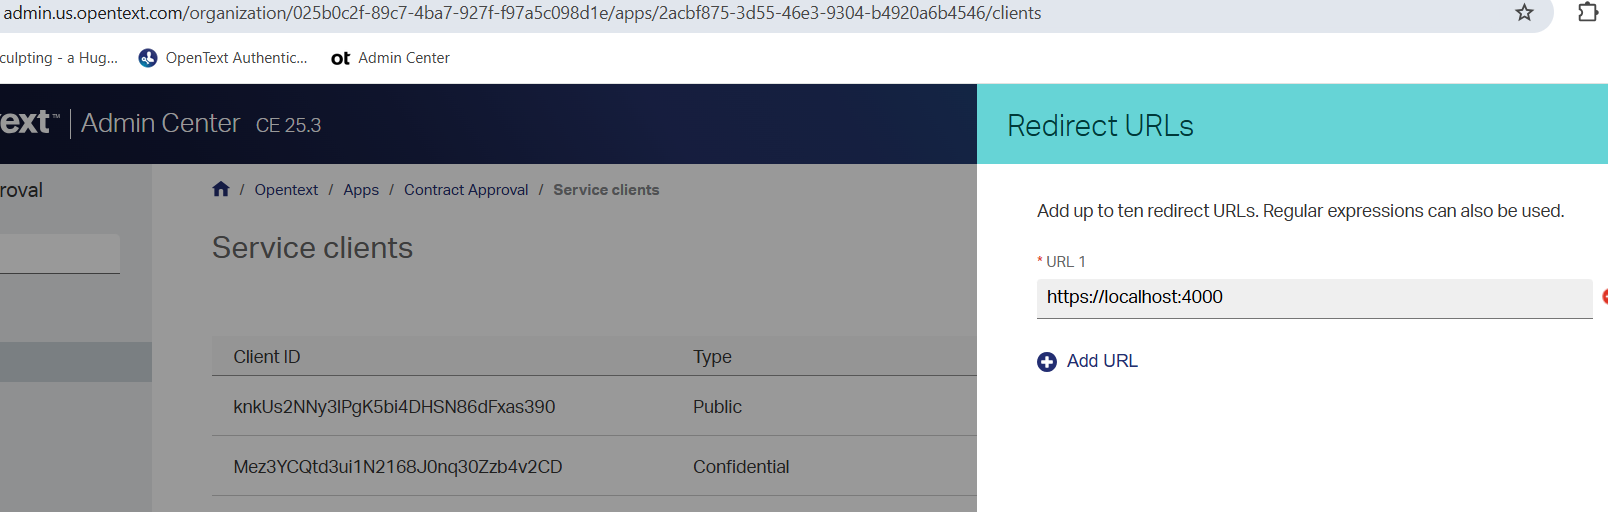
Task: Click the Public type cell
Action: tap(717, 407)
